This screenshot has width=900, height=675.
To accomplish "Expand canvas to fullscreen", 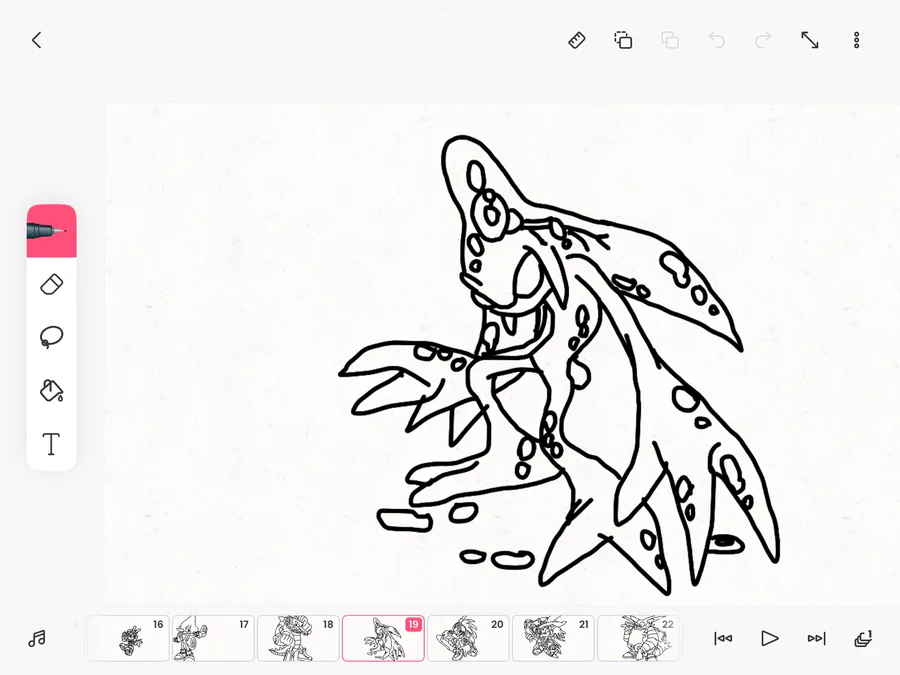I will click(x=810, y=40).
